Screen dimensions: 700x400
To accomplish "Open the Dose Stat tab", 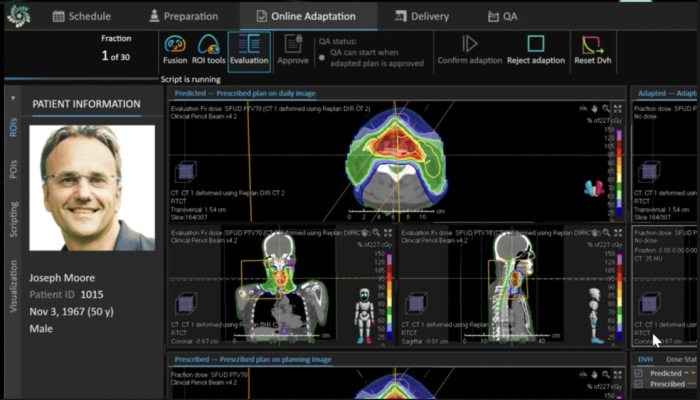I will click(684, 358).
